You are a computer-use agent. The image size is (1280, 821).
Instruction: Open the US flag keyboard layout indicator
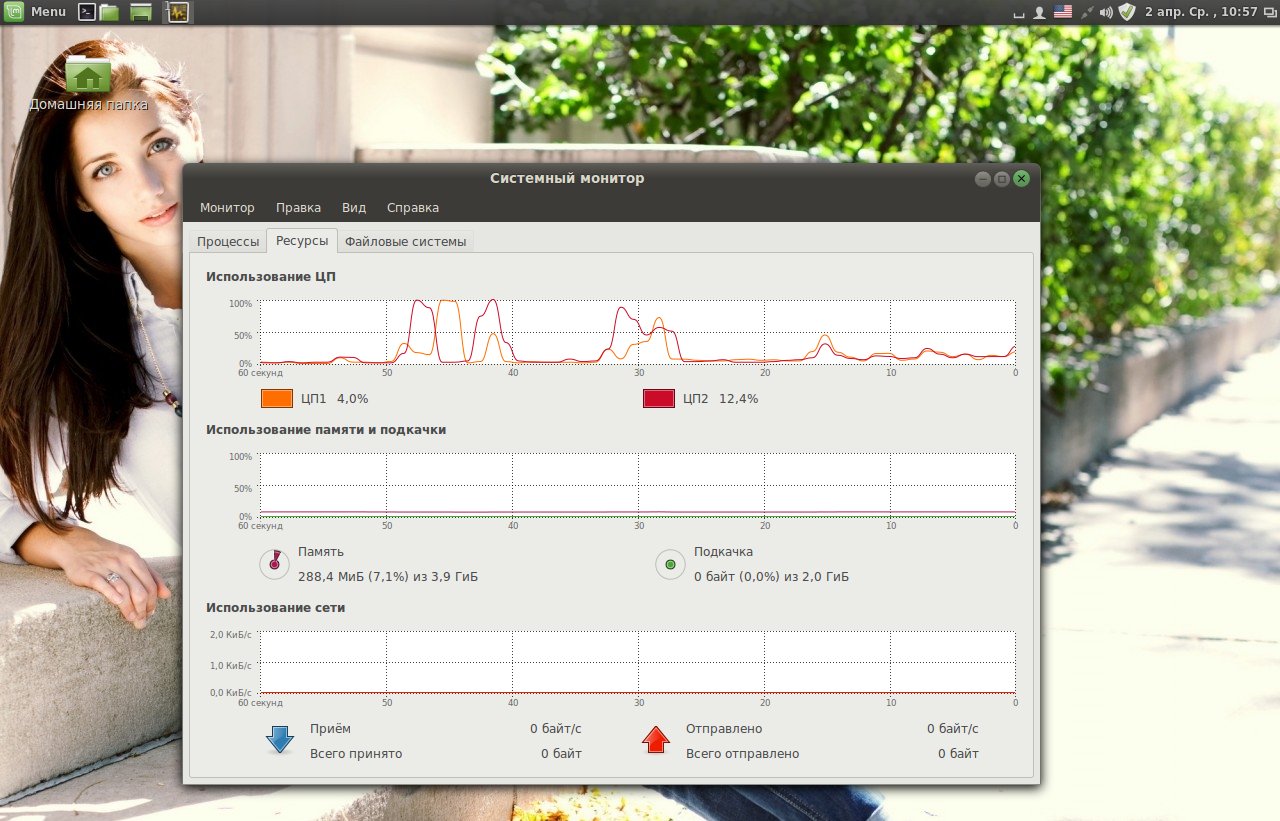1062,12
